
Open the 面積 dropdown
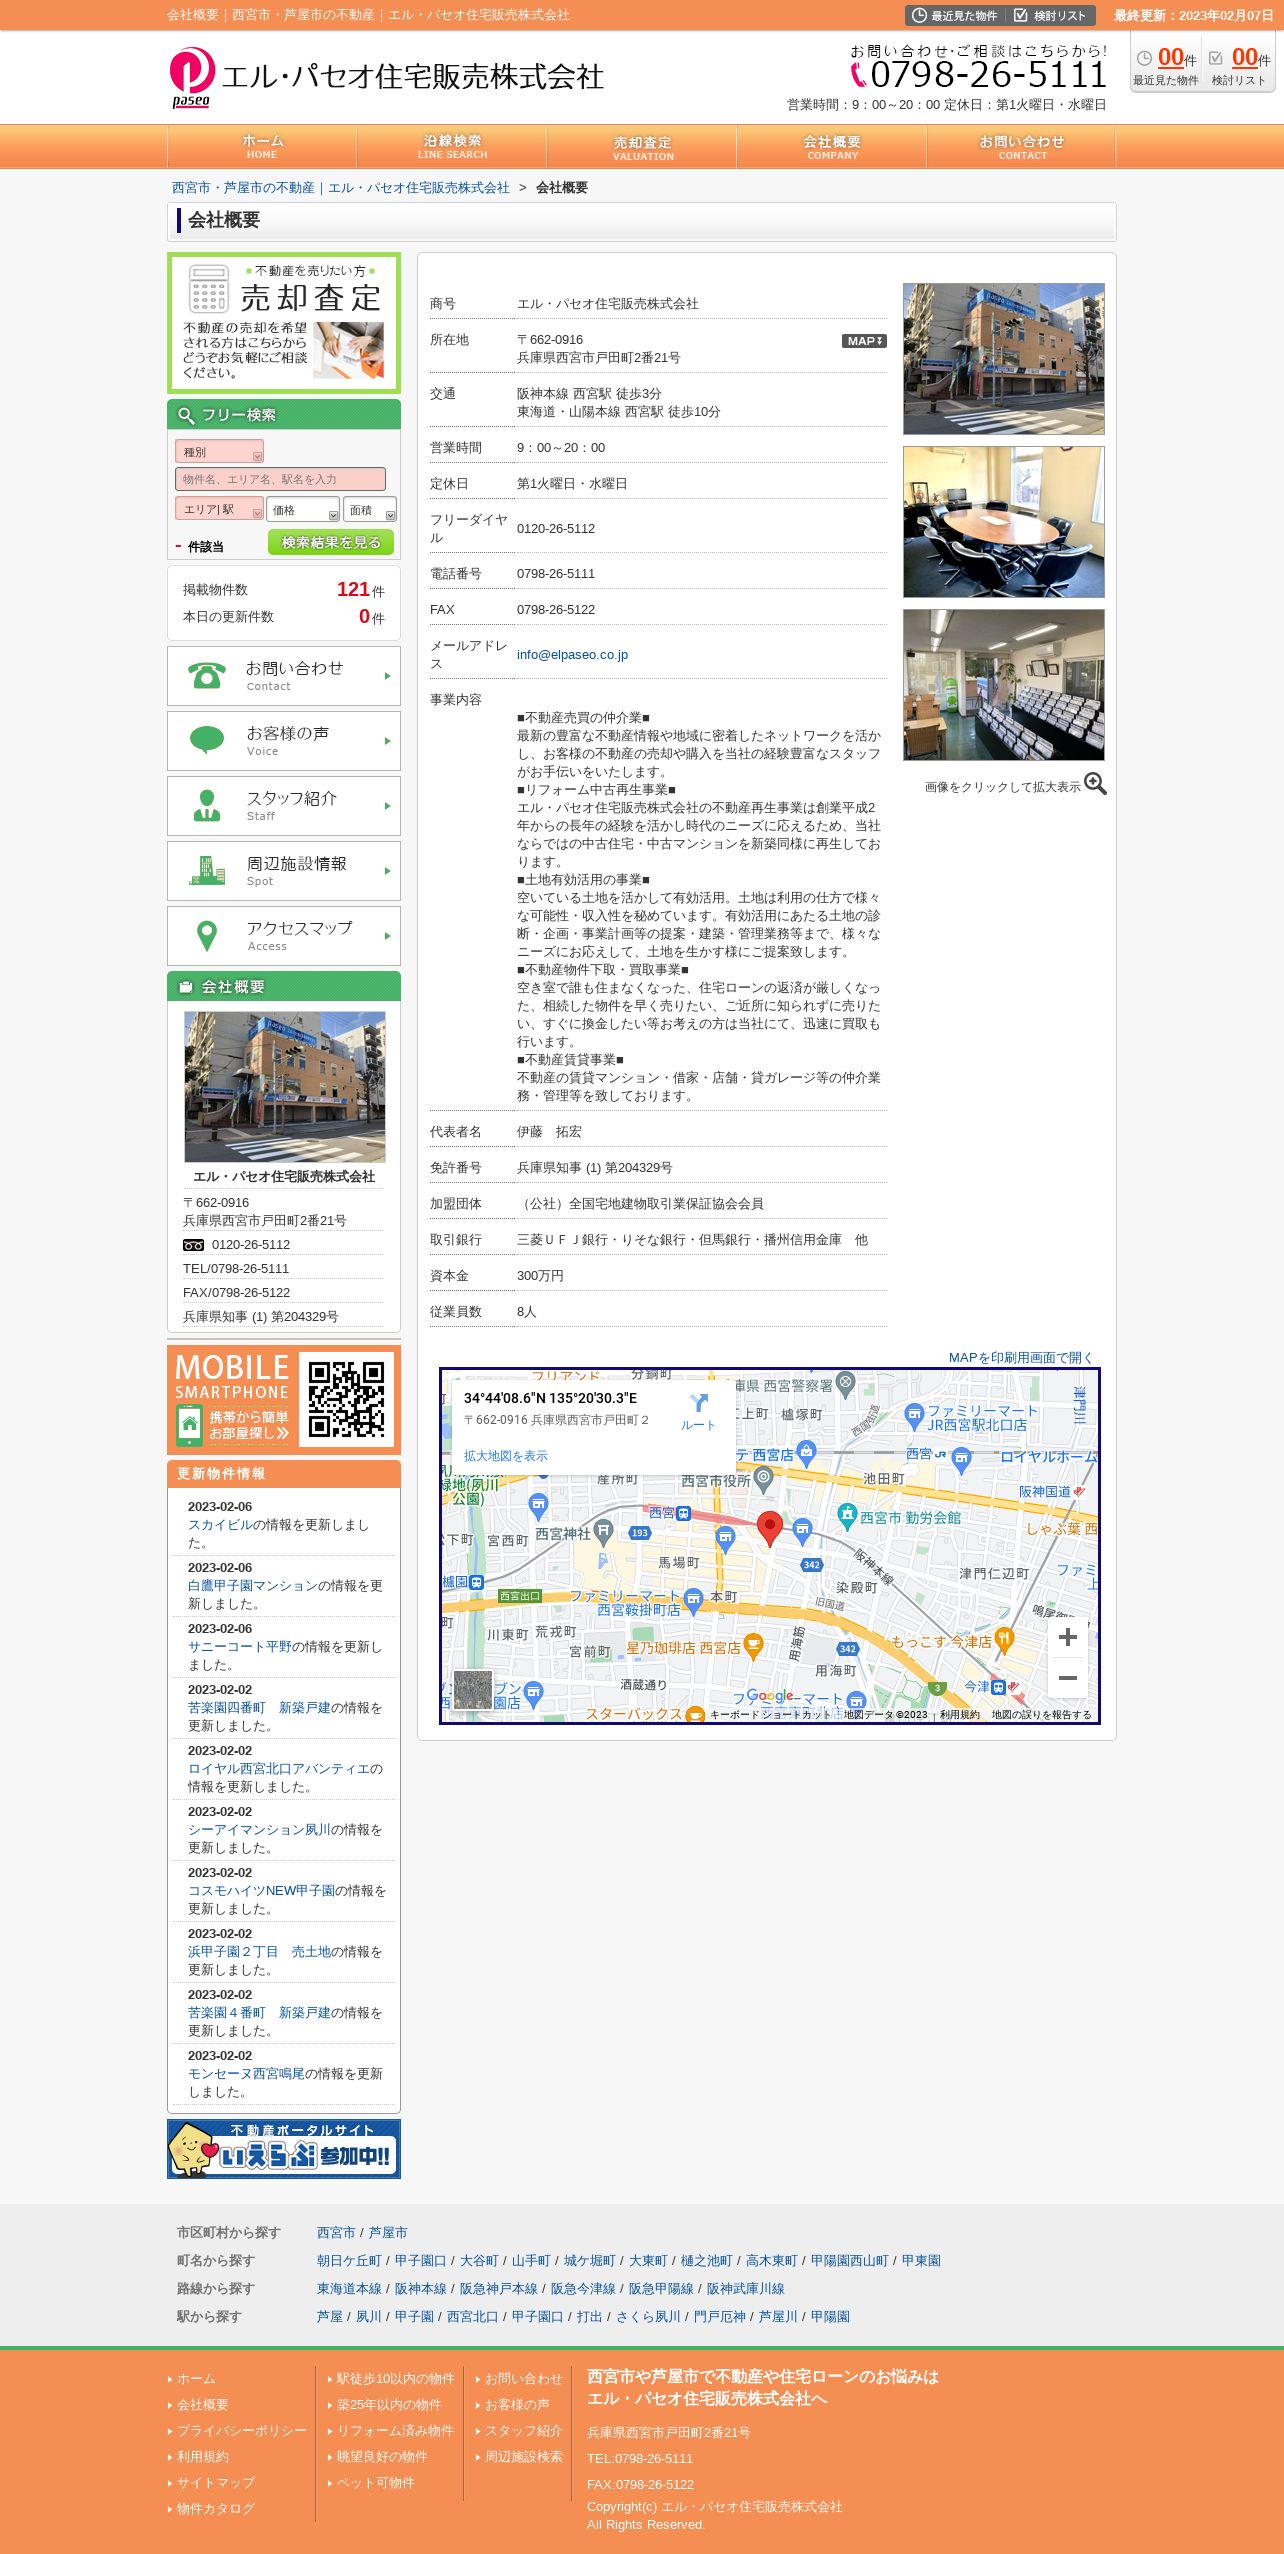coord(370,510)
